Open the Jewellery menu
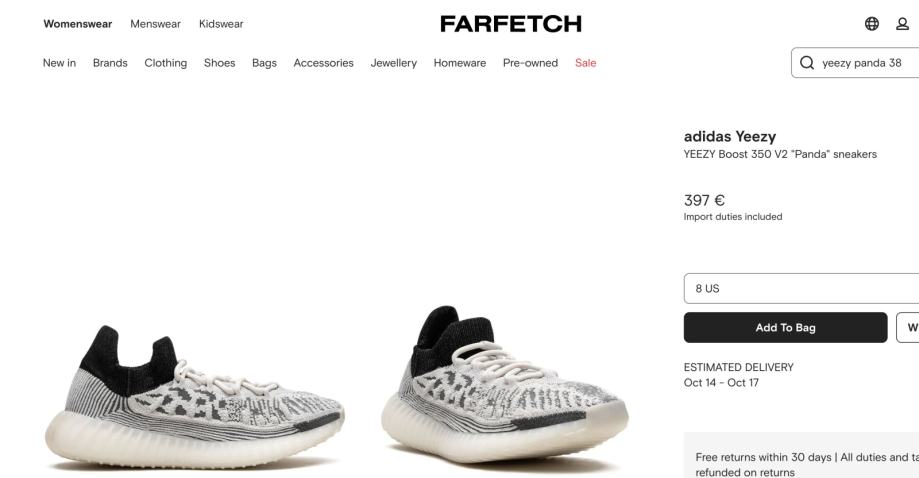The image size is (919, 478). 393,63
